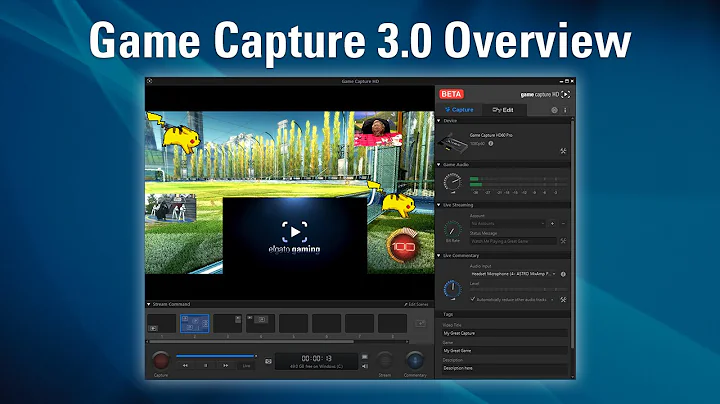Click the blue Commentary microphone button

tap(415, 360)
